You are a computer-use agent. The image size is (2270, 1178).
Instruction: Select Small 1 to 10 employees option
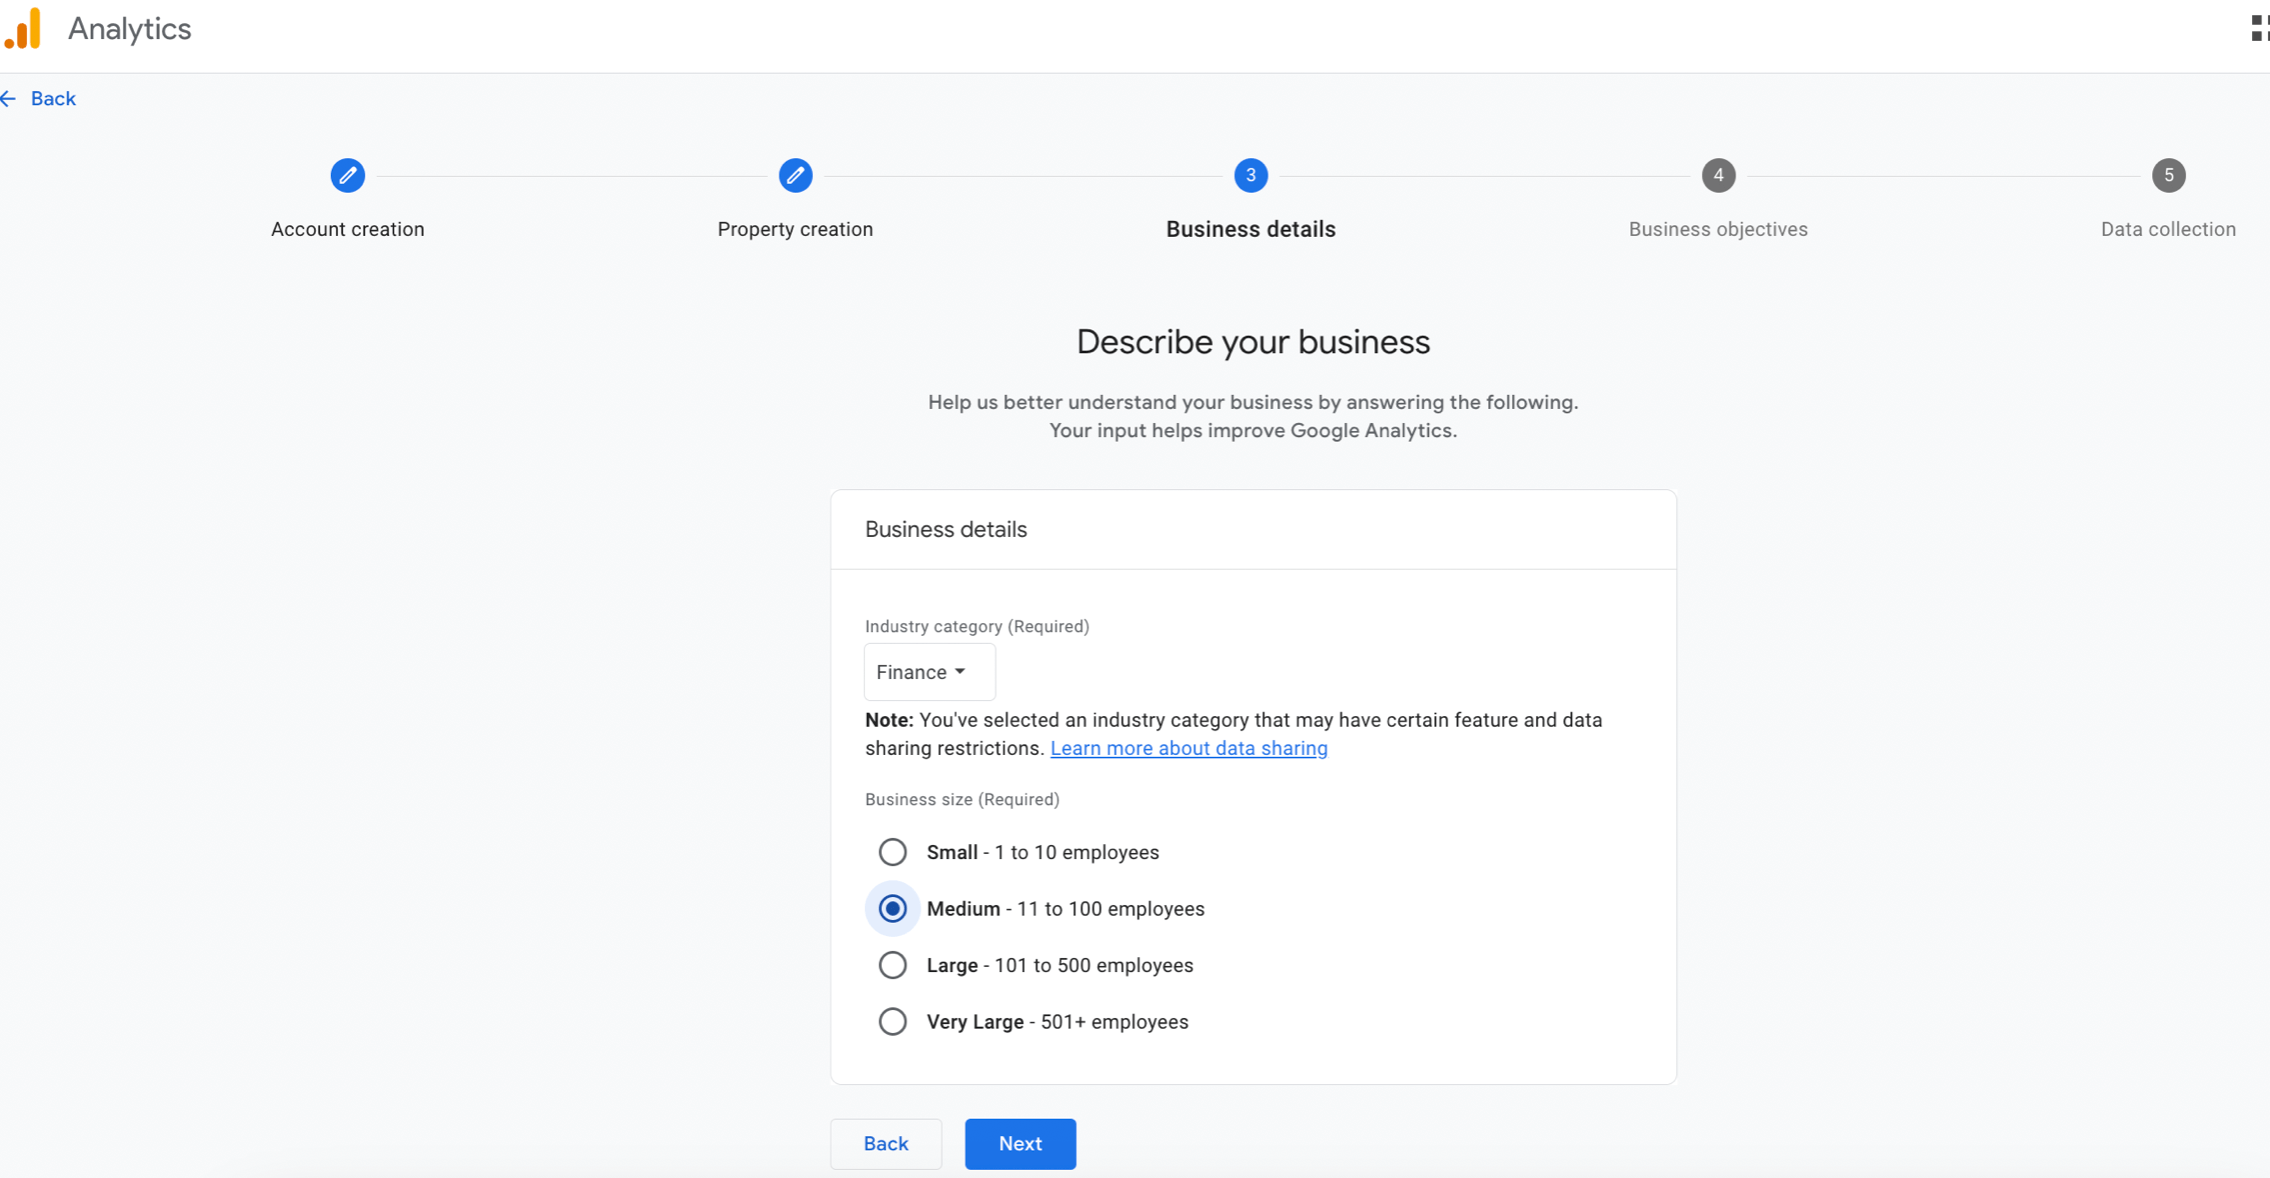coord(892,852)
